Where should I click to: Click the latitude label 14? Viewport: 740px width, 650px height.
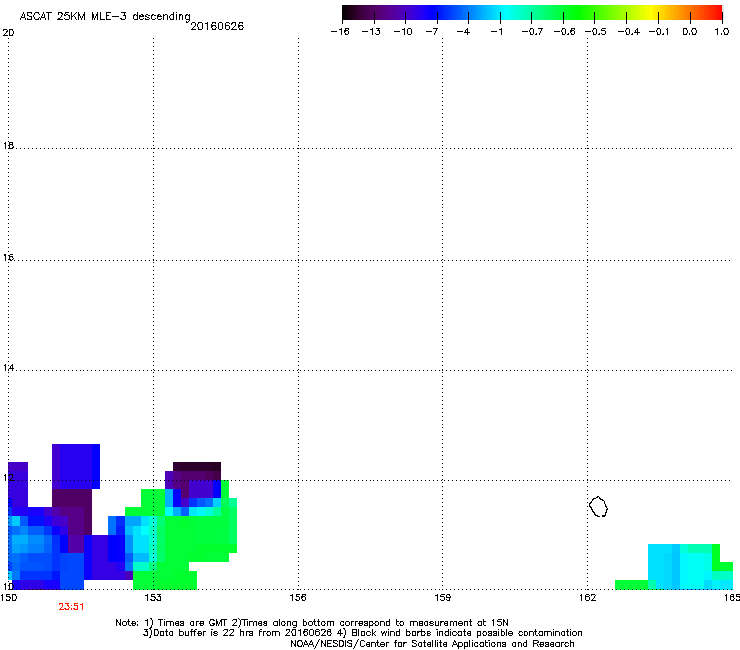point(8,367)
